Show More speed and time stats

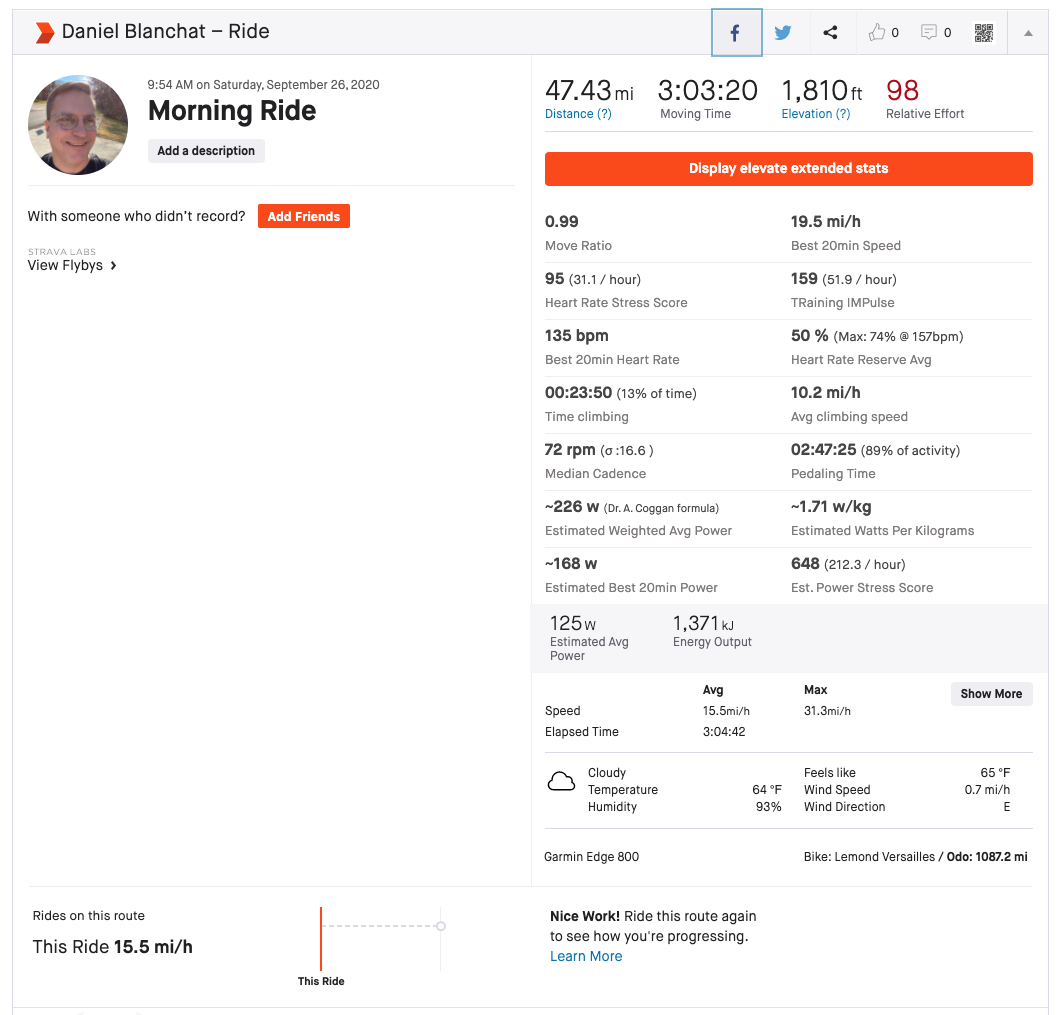(991, 694)
